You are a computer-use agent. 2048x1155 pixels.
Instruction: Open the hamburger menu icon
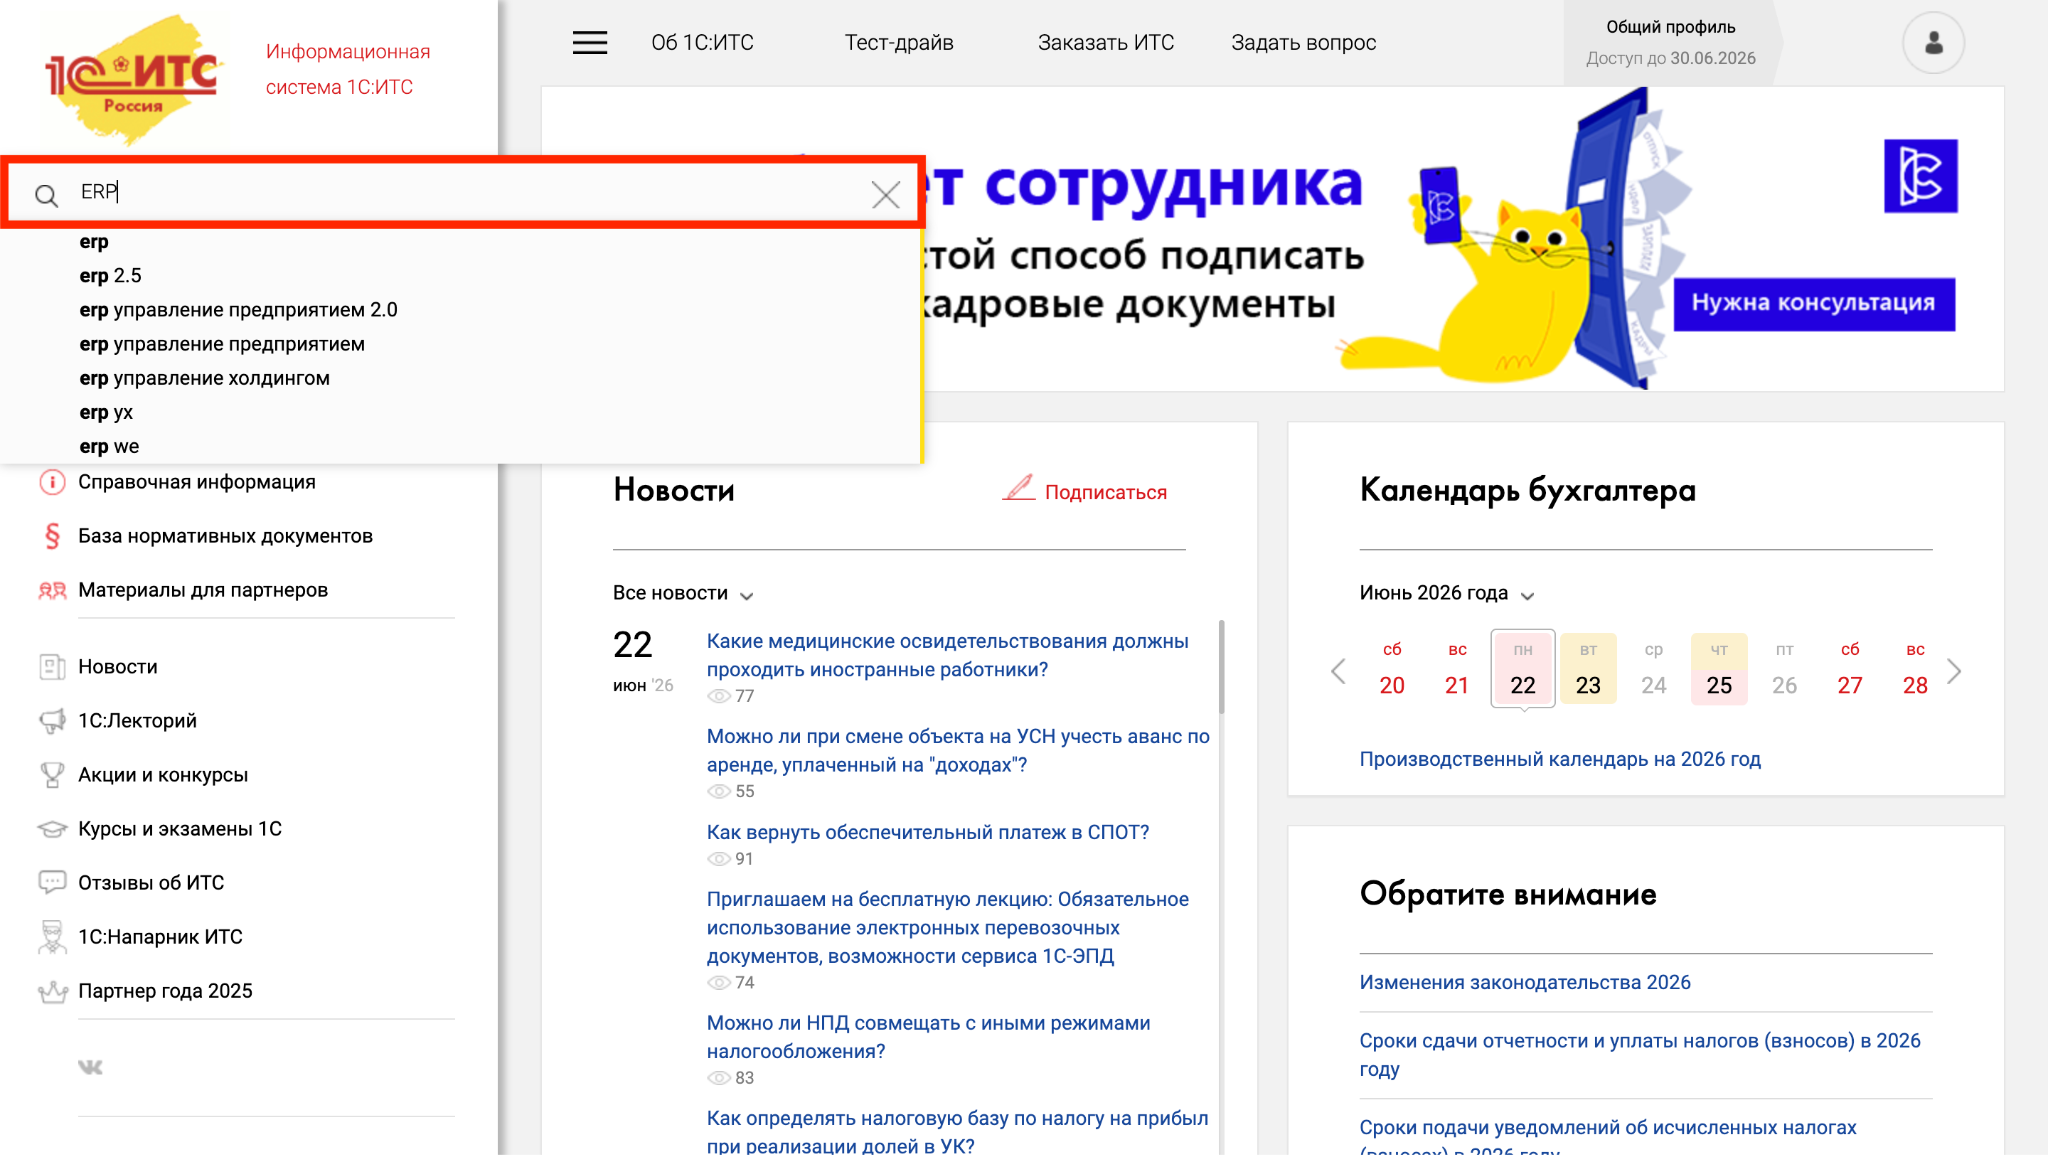(590, 43)
